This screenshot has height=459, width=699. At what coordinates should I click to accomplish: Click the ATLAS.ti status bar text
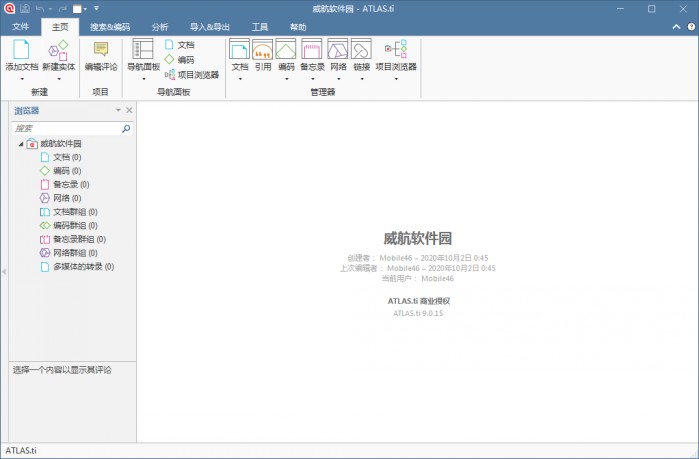coord(21,451)
